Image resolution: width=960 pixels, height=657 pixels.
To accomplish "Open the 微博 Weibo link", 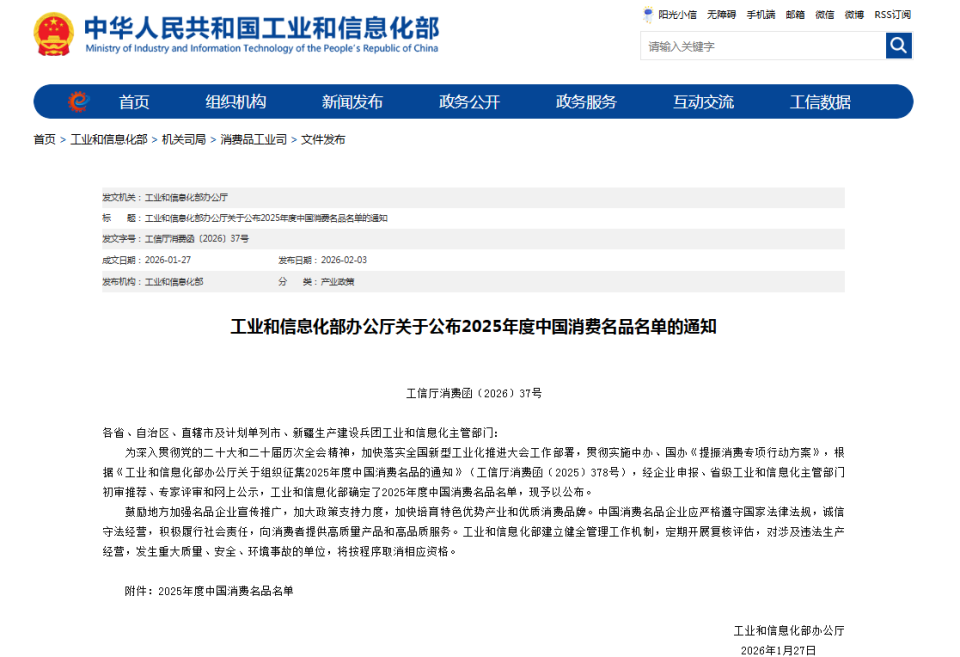I will [853, 15].
